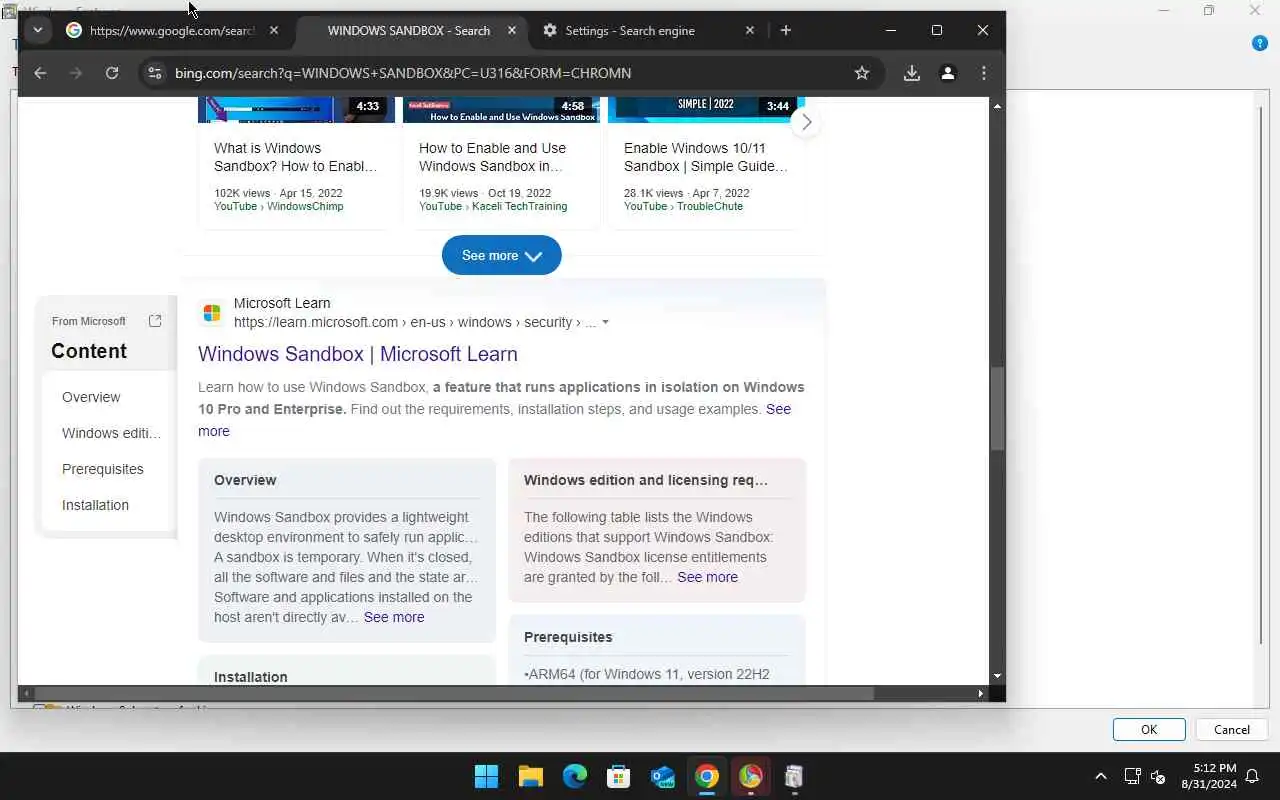Screen dimensions: 1280x800
Task: Go forward in browser history
Action: click(76, 73)
